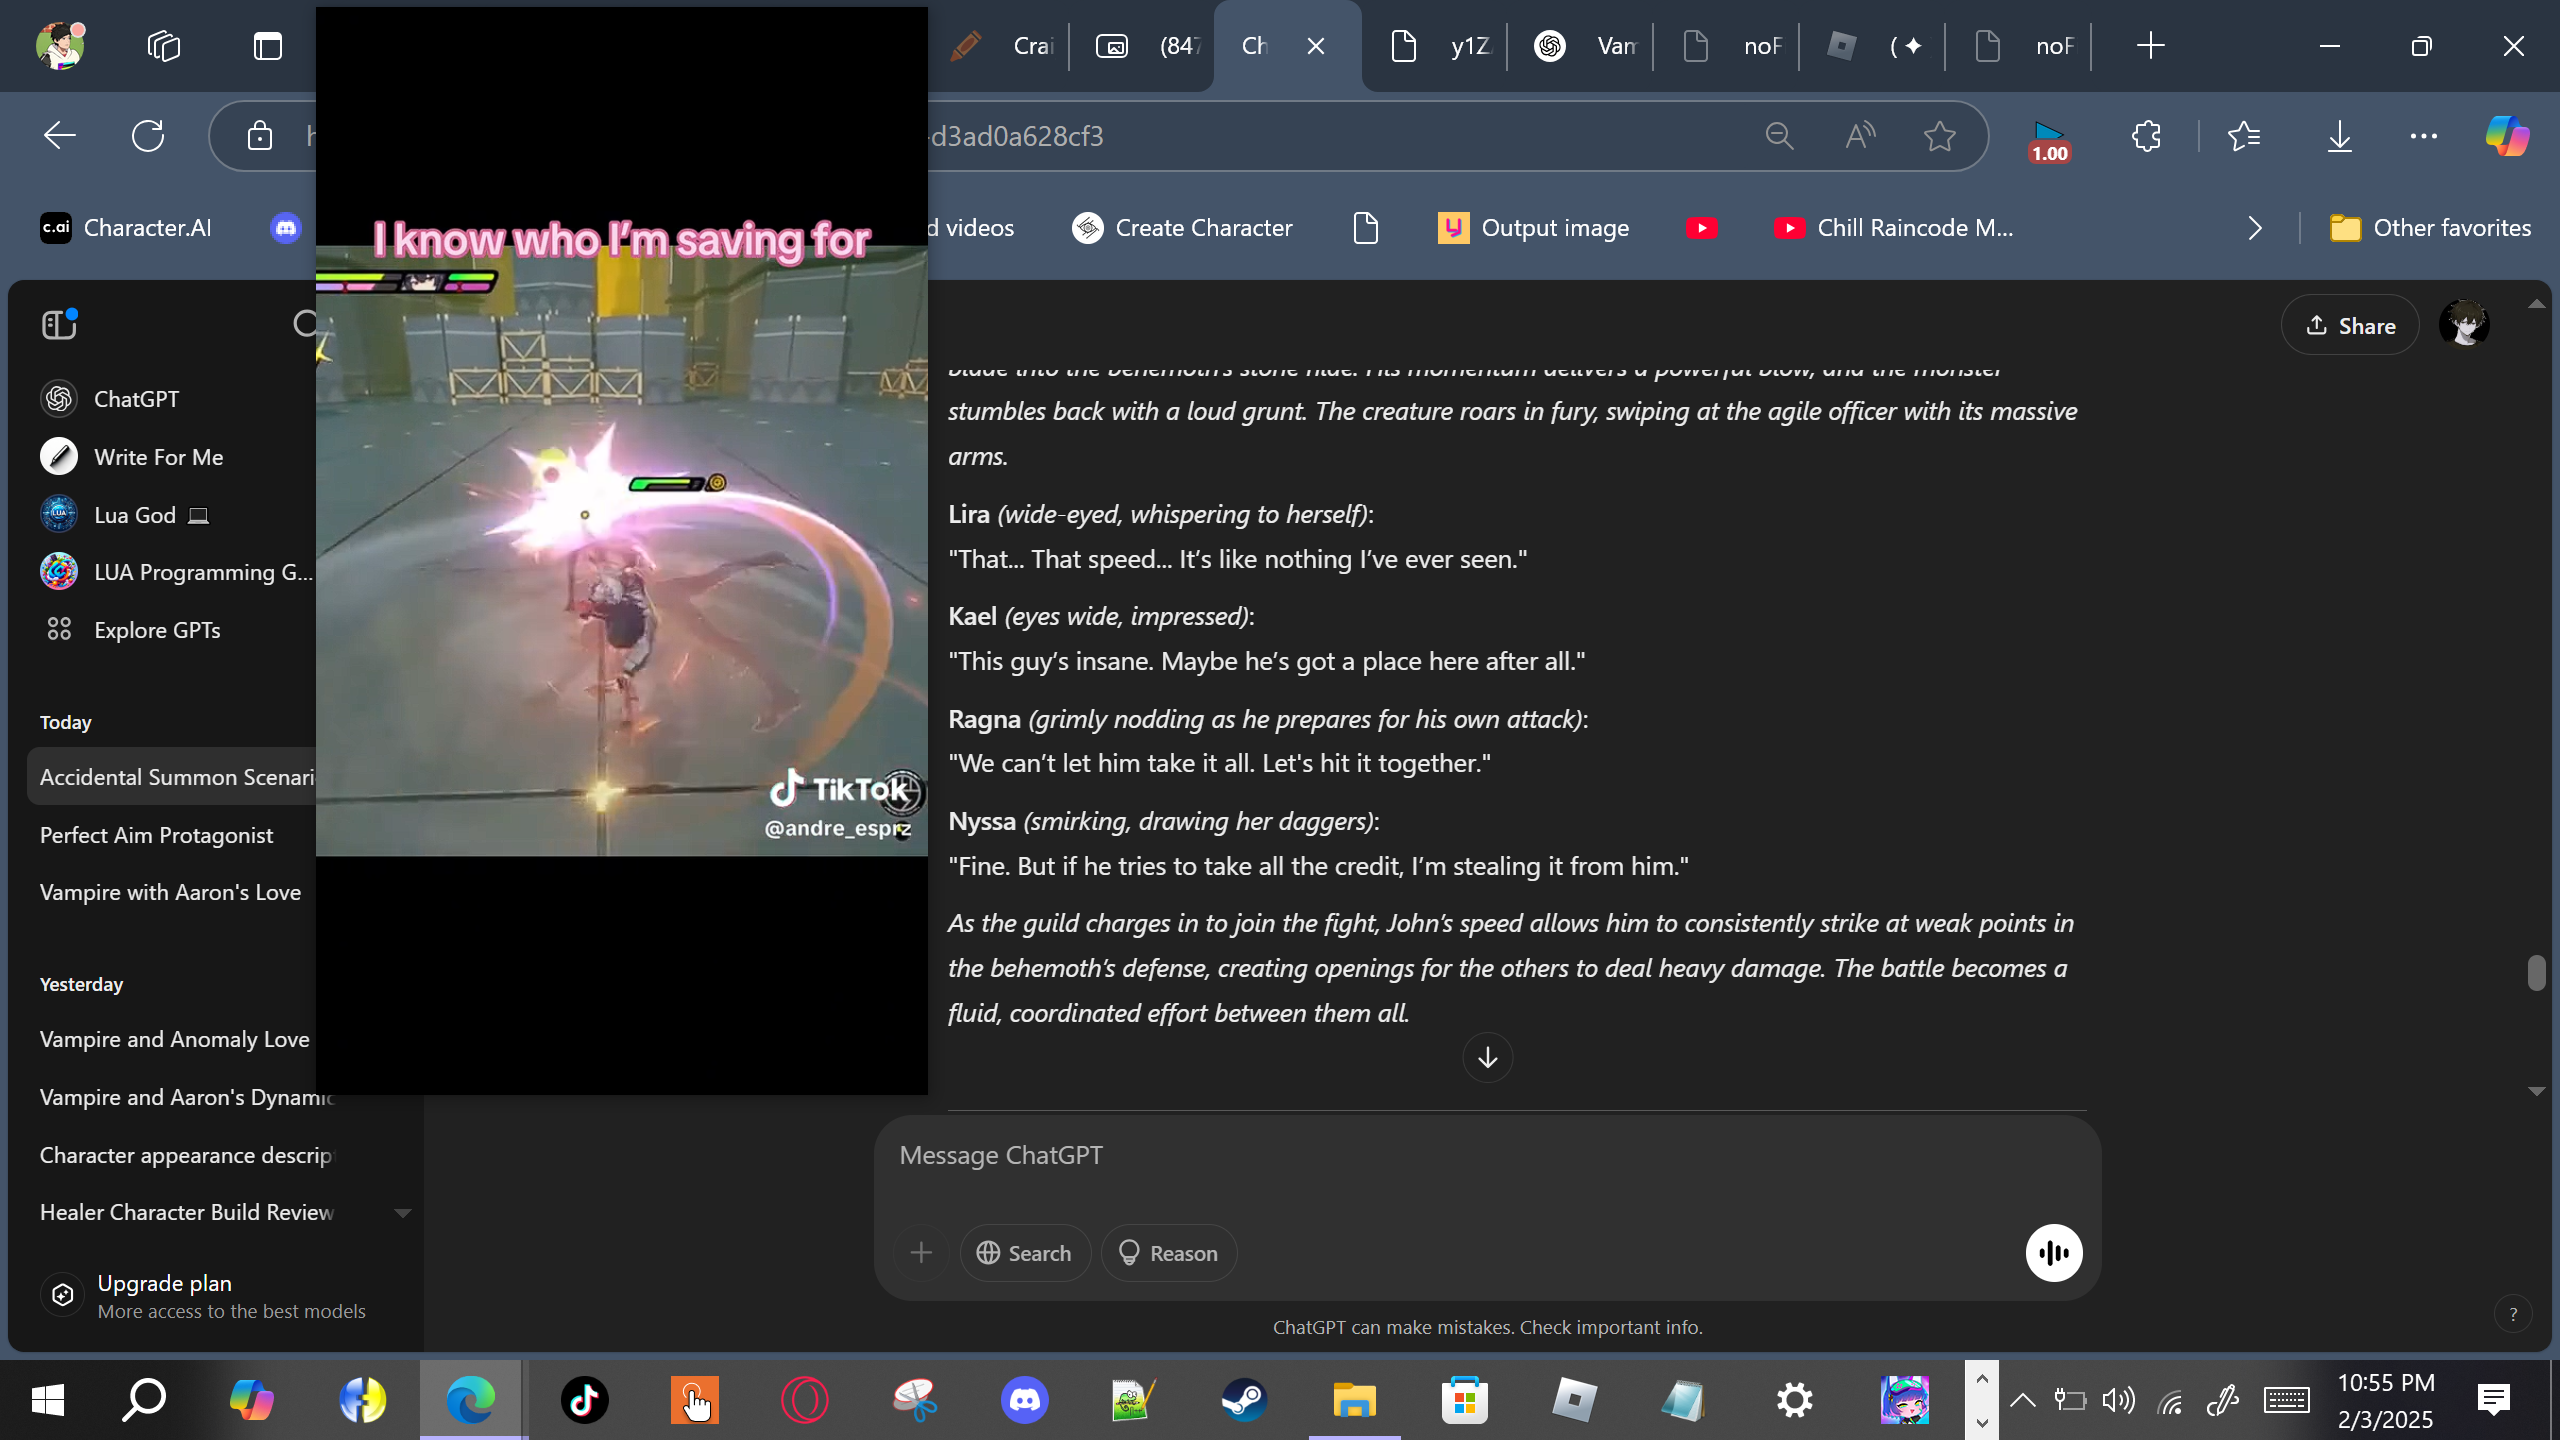Switch to the Crai browser tab
2560x1440 pixels.
coord(1003,46)
